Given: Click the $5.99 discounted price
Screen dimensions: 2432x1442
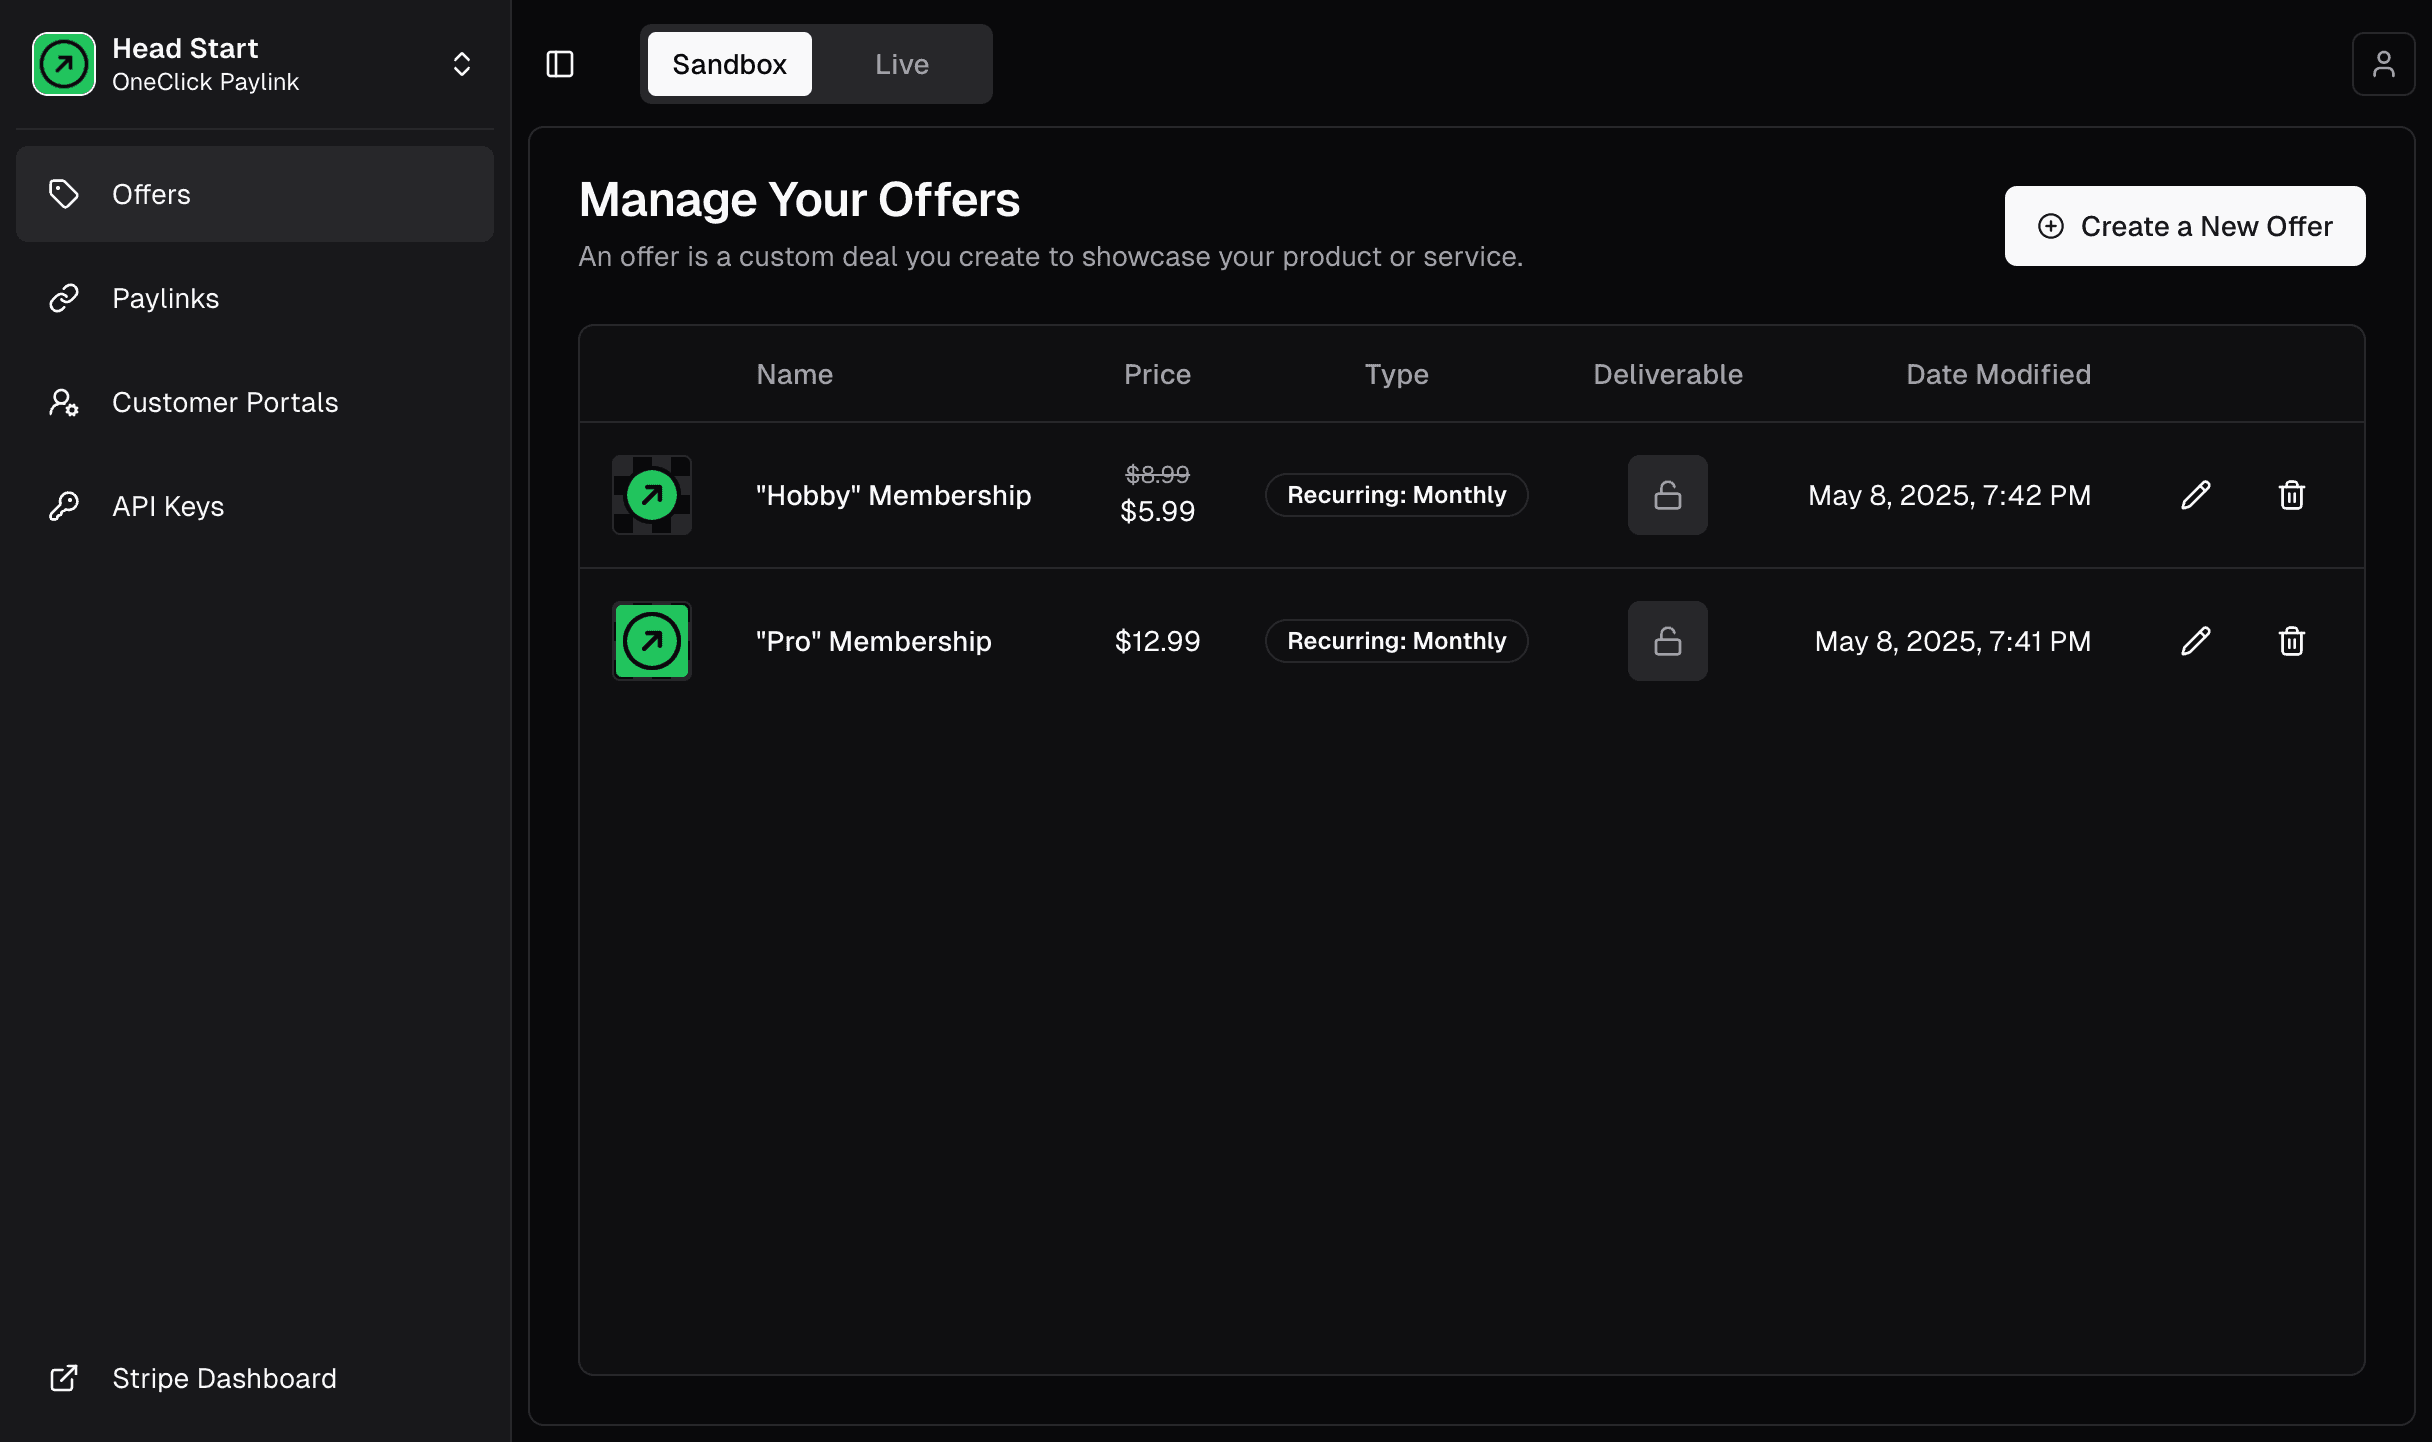Looking at the screenshot, I should 1158,511.
